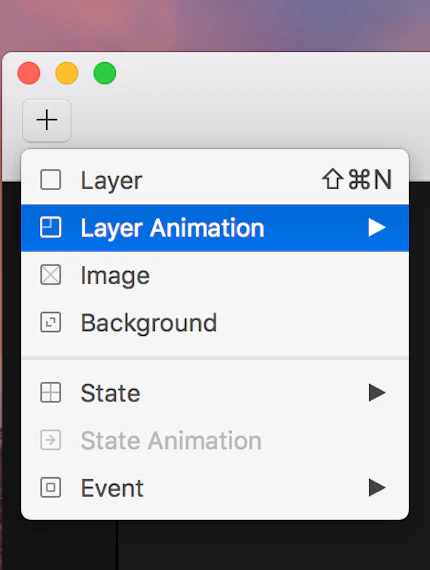
Task: Click the State grid icon
Action: point(51,393)
